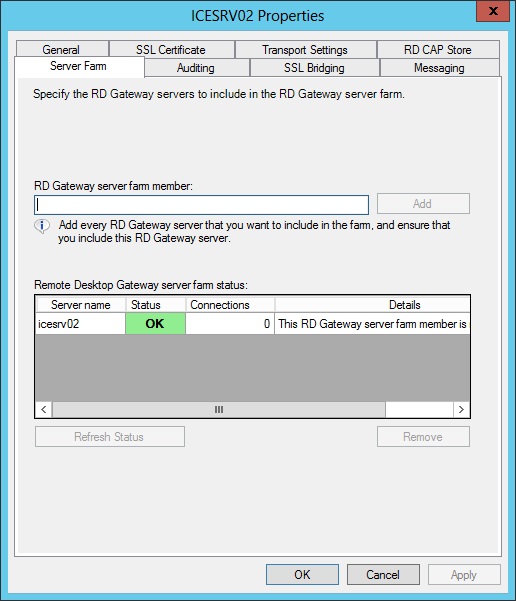Click the left arrow of horizontal scrollbar
The image size is (516, 601).
44,409
